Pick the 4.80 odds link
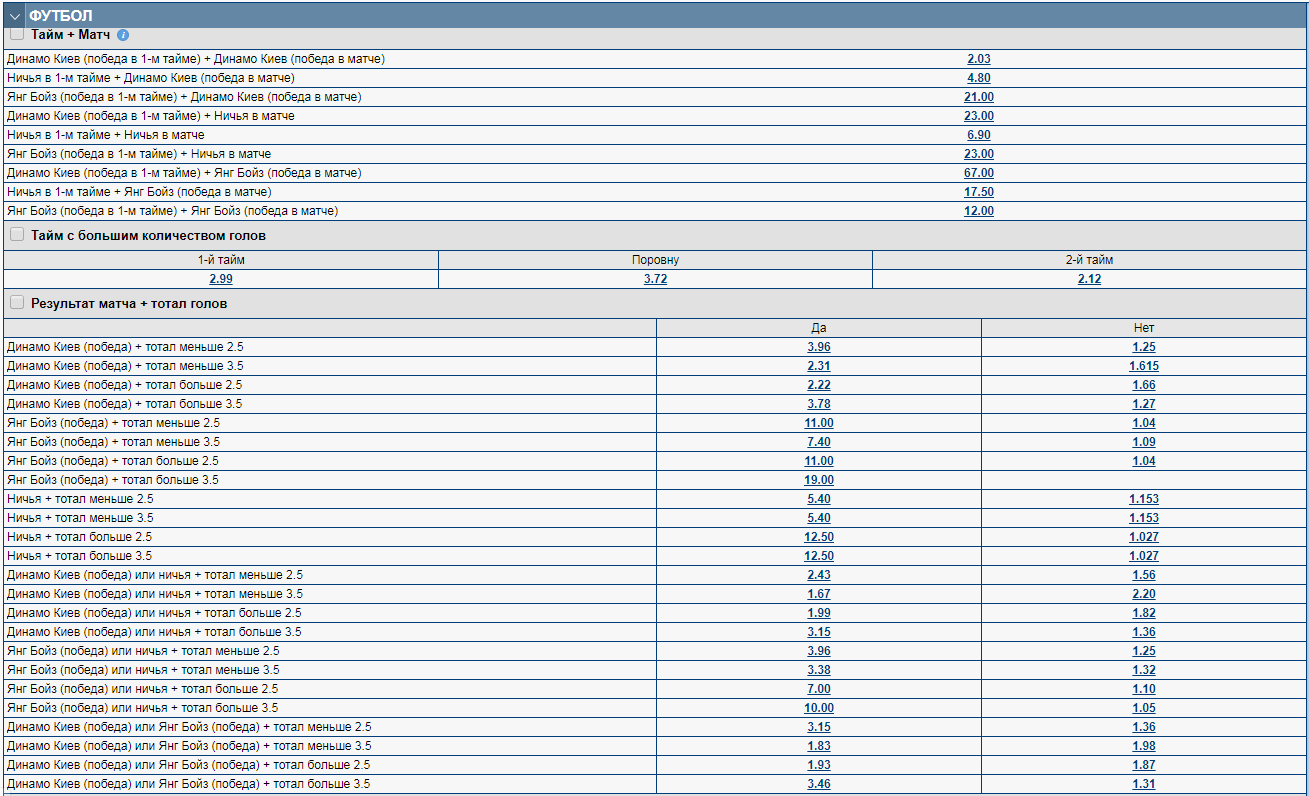This screenshot has height=796, width=1309. tap(978, 78)
